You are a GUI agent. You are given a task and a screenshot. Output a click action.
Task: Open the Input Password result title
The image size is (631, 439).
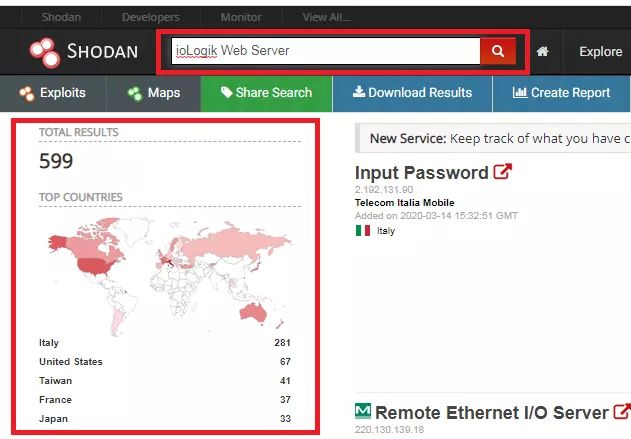pos(421,173)
